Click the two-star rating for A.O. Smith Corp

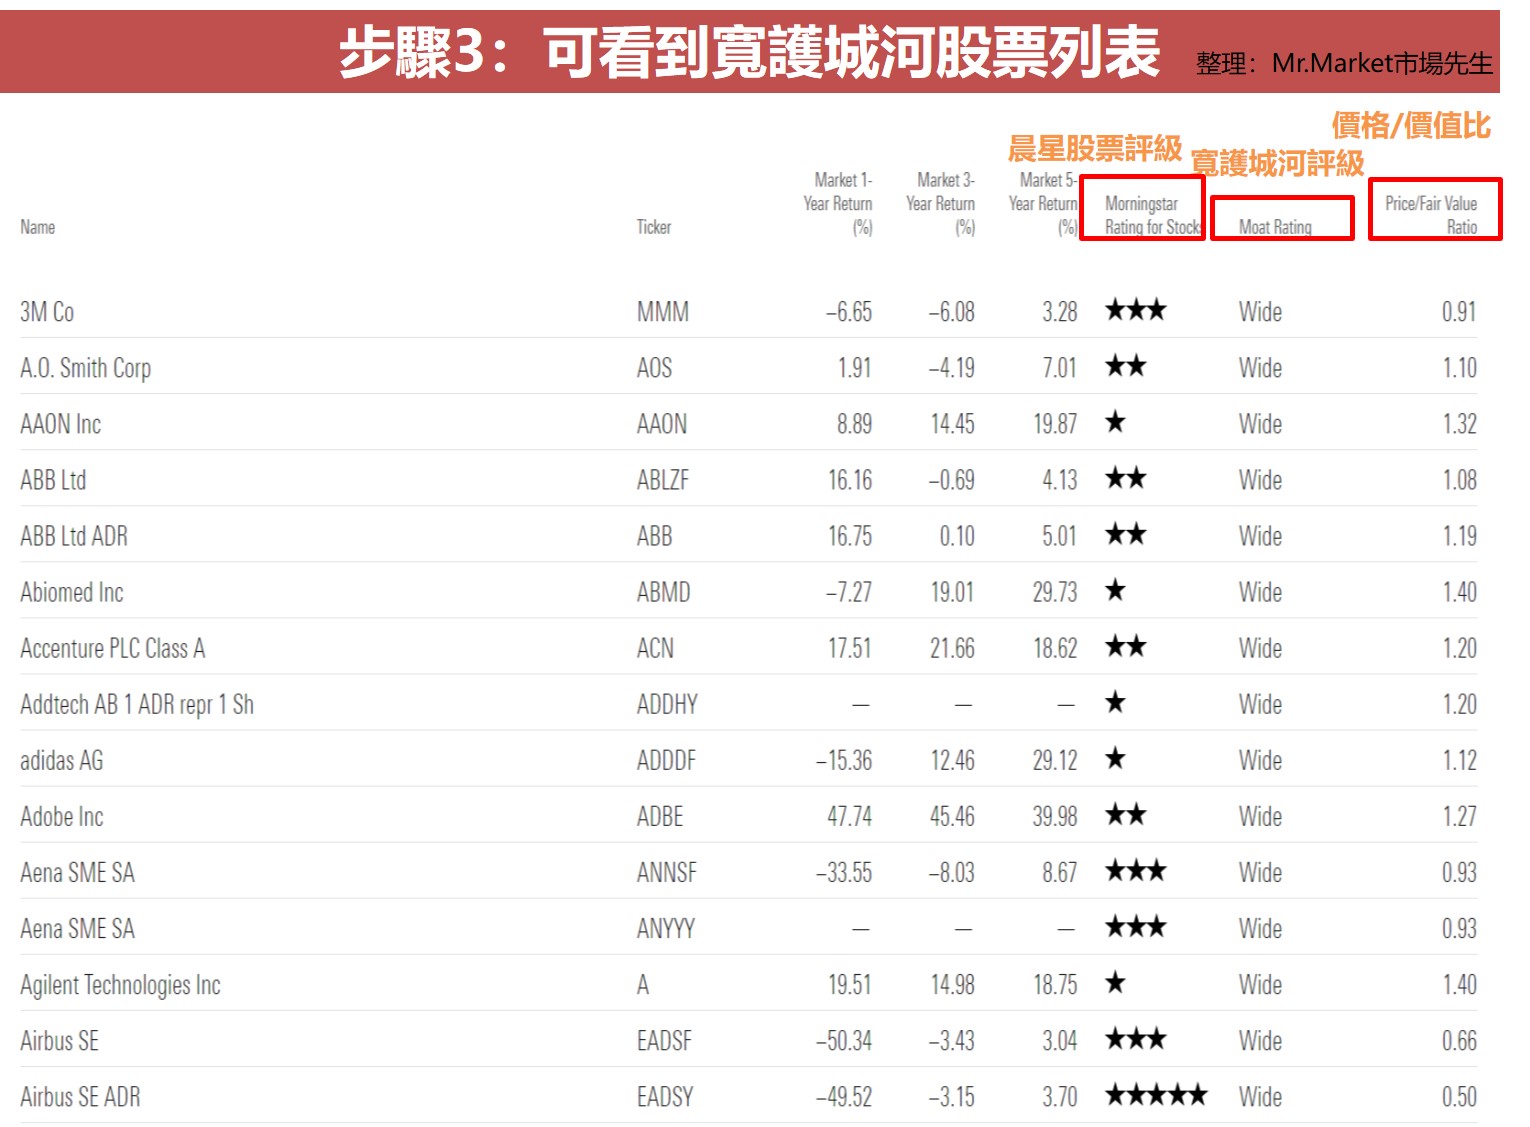click(x=1126, y=366)
